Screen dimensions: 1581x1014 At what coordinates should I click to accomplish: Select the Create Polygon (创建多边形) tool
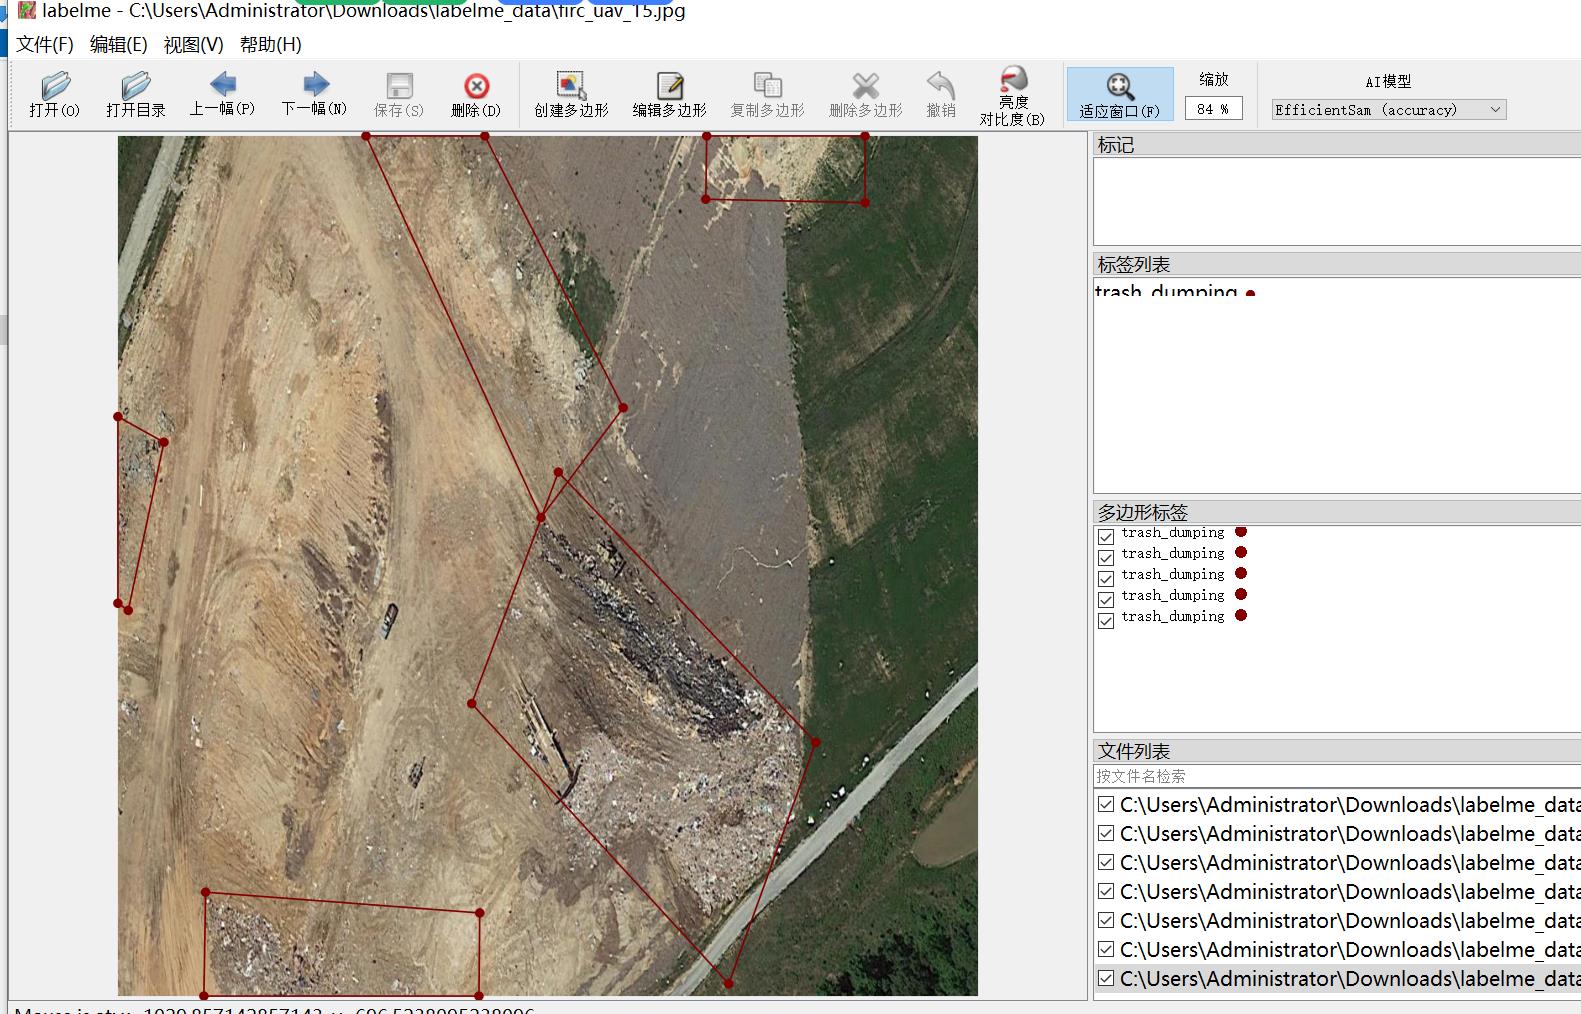coord(571,95)
